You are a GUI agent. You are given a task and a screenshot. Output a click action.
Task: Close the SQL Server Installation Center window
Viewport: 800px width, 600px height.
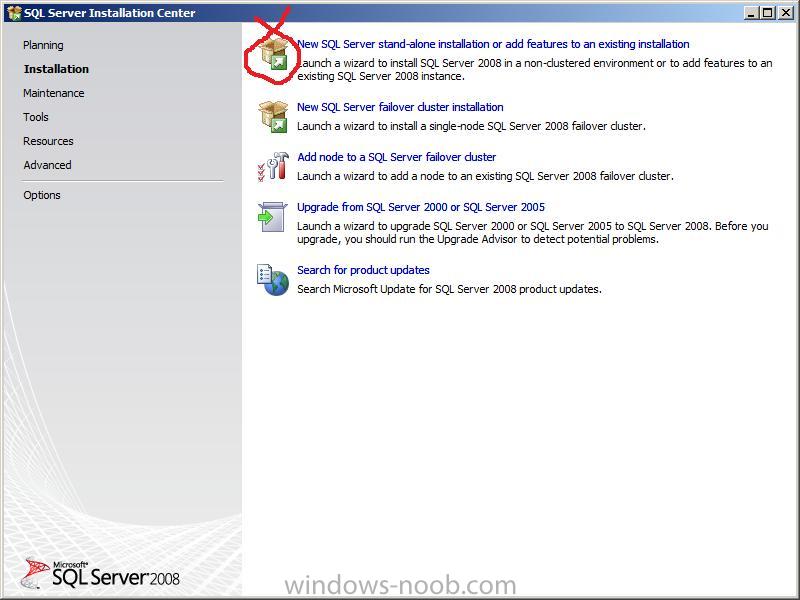pyautogui.click(x=786, y=13)
